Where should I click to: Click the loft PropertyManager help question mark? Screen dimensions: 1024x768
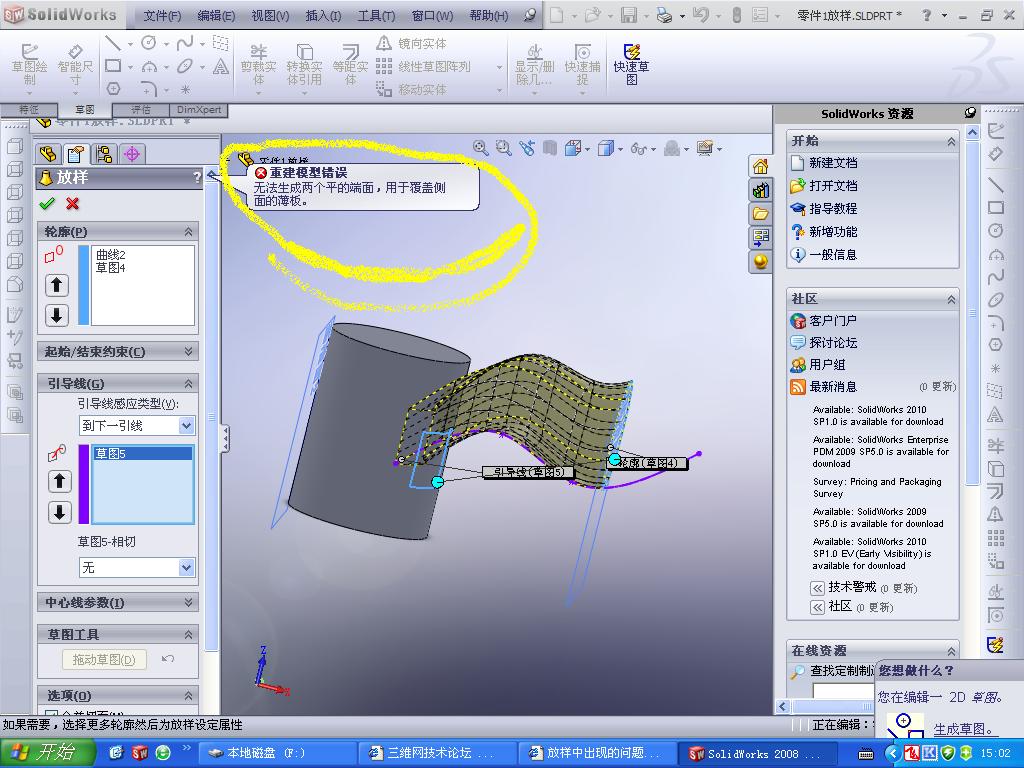(197, 178)
